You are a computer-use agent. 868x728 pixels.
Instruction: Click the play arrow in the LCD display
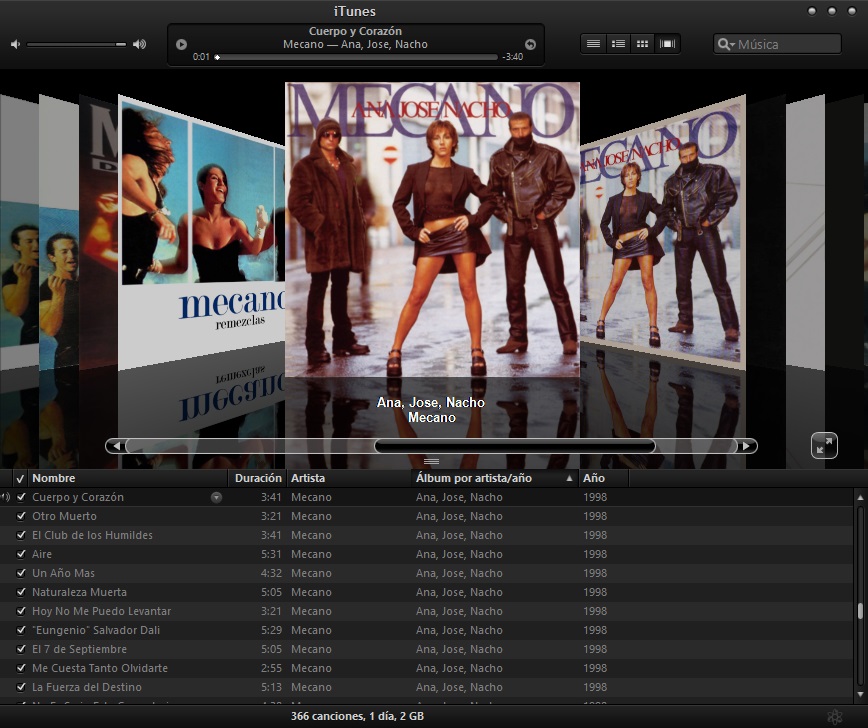180,43
